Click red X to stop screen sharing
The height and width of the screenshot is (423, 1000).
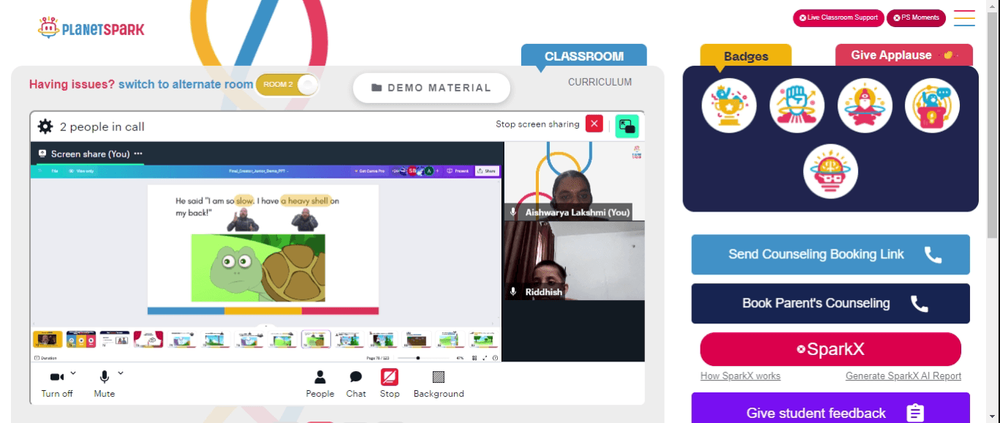click(x=594, y=124)
